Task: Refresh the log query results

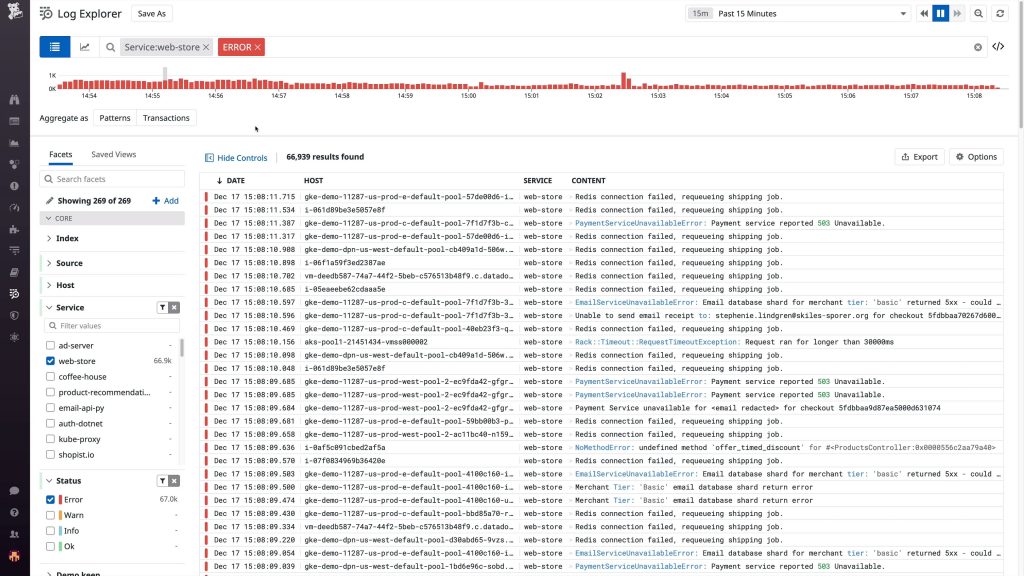Action: [1001, 13]
